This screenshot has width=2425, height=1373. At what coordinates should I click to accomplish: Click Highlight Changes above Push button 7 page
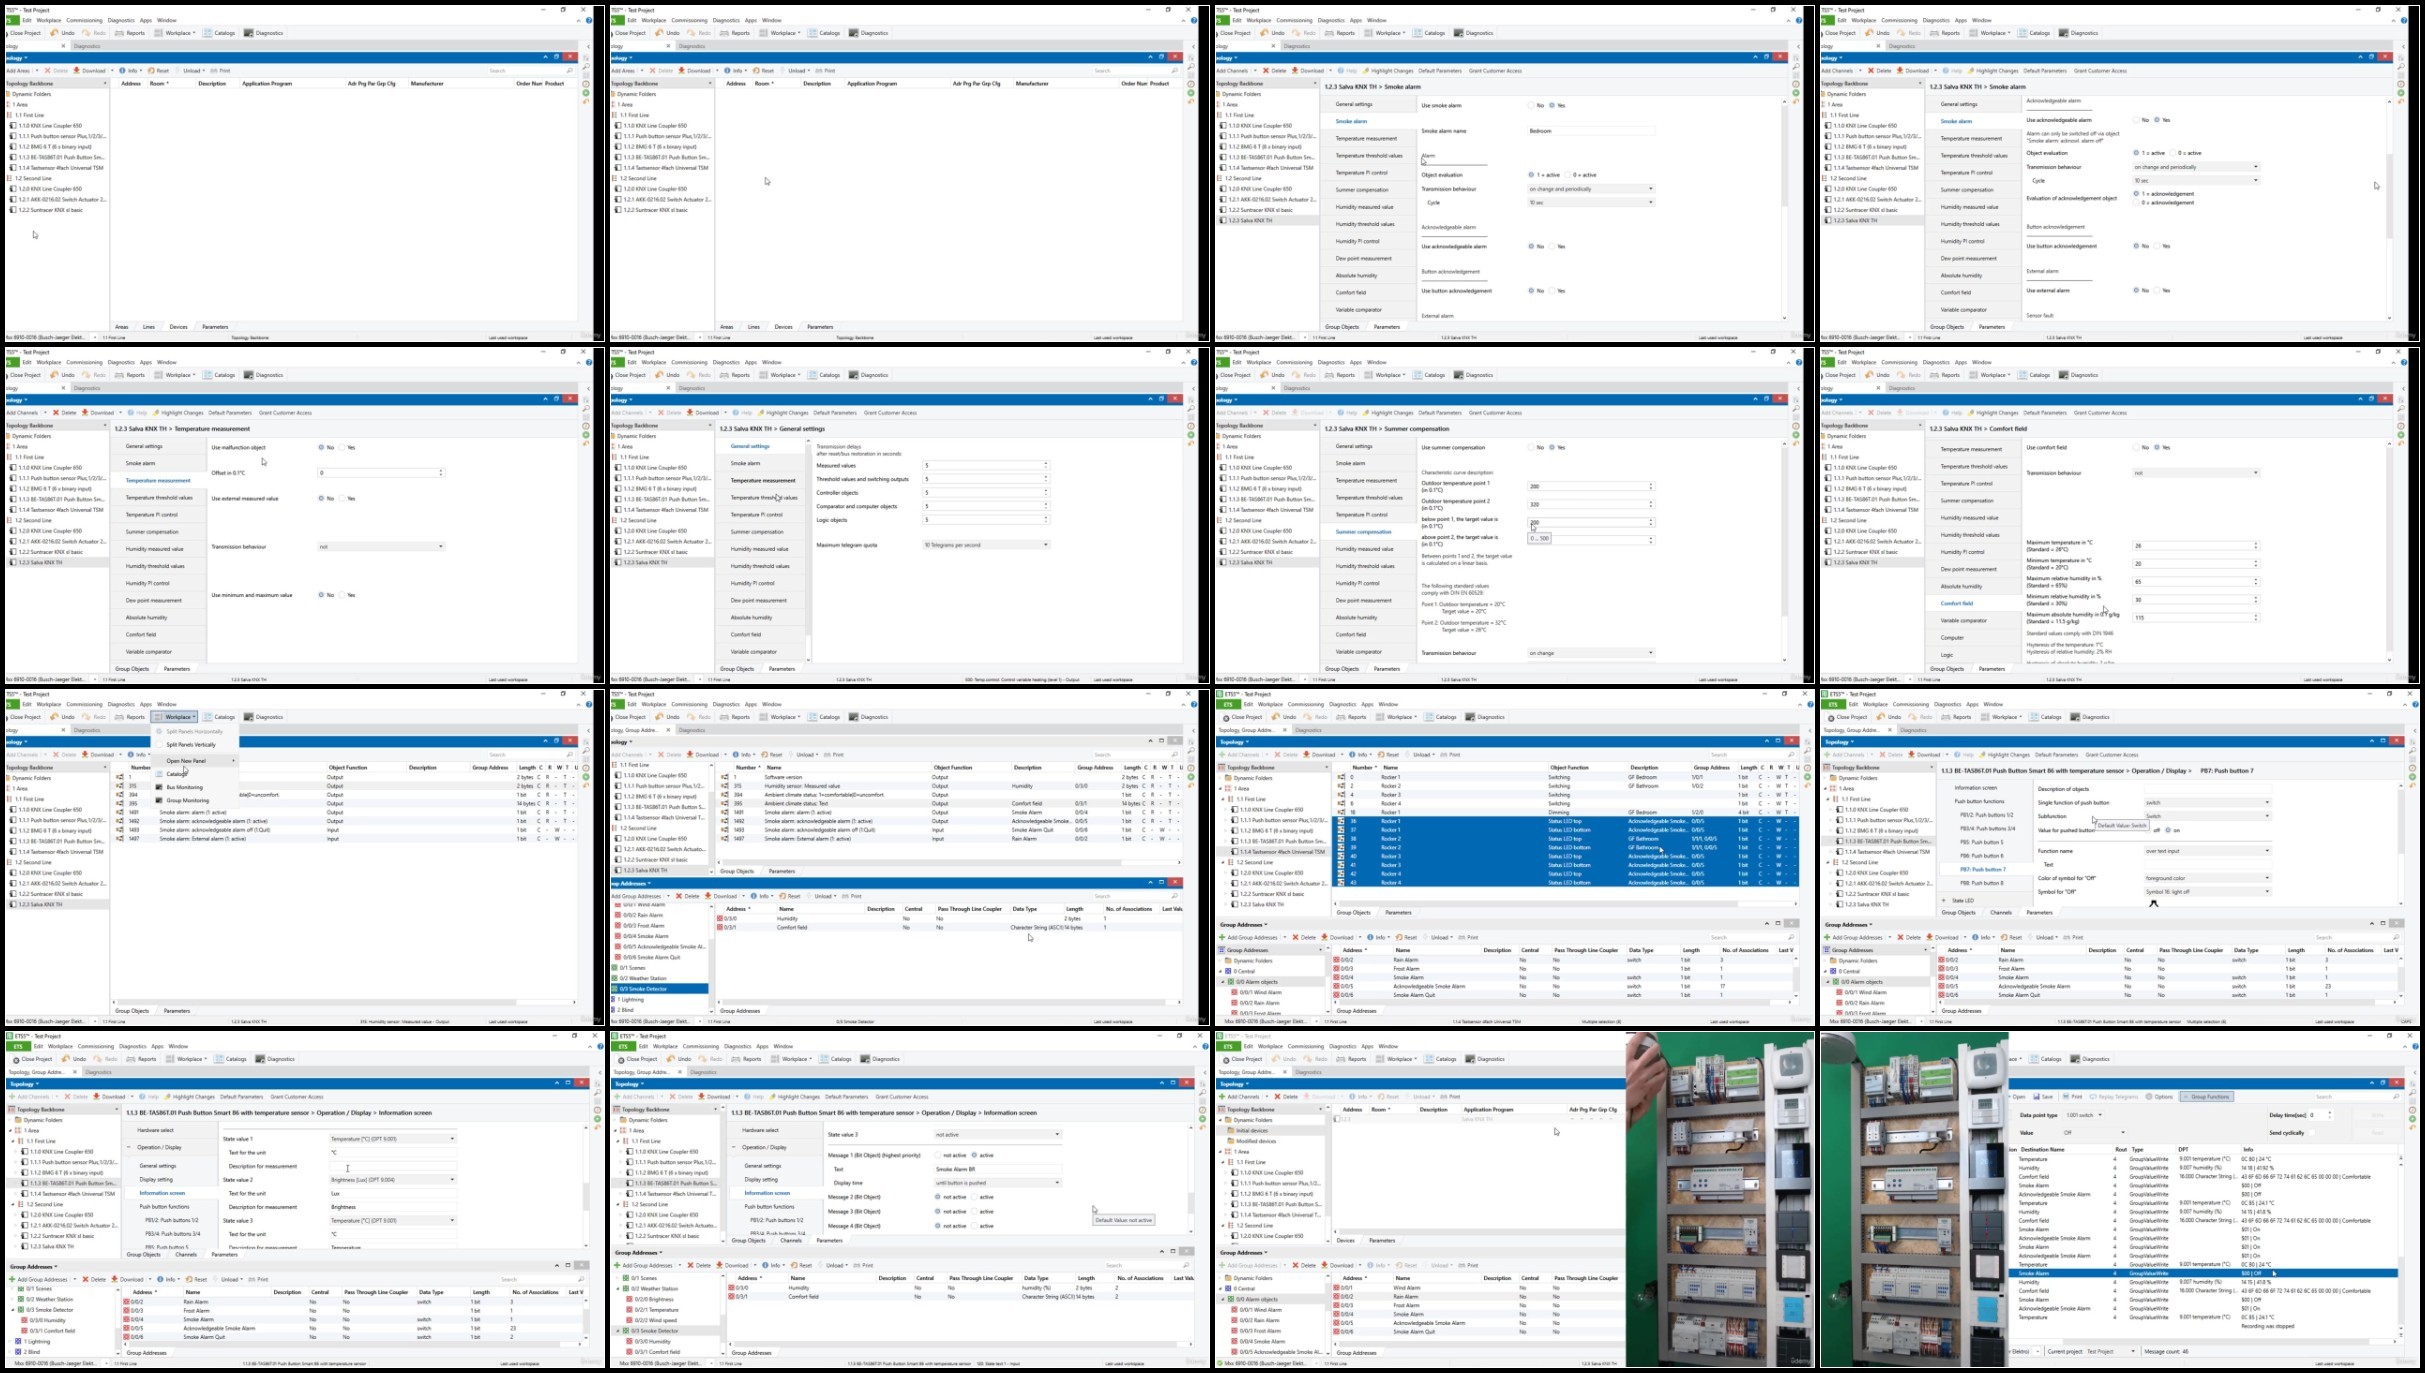click(x=2006, y=755)
